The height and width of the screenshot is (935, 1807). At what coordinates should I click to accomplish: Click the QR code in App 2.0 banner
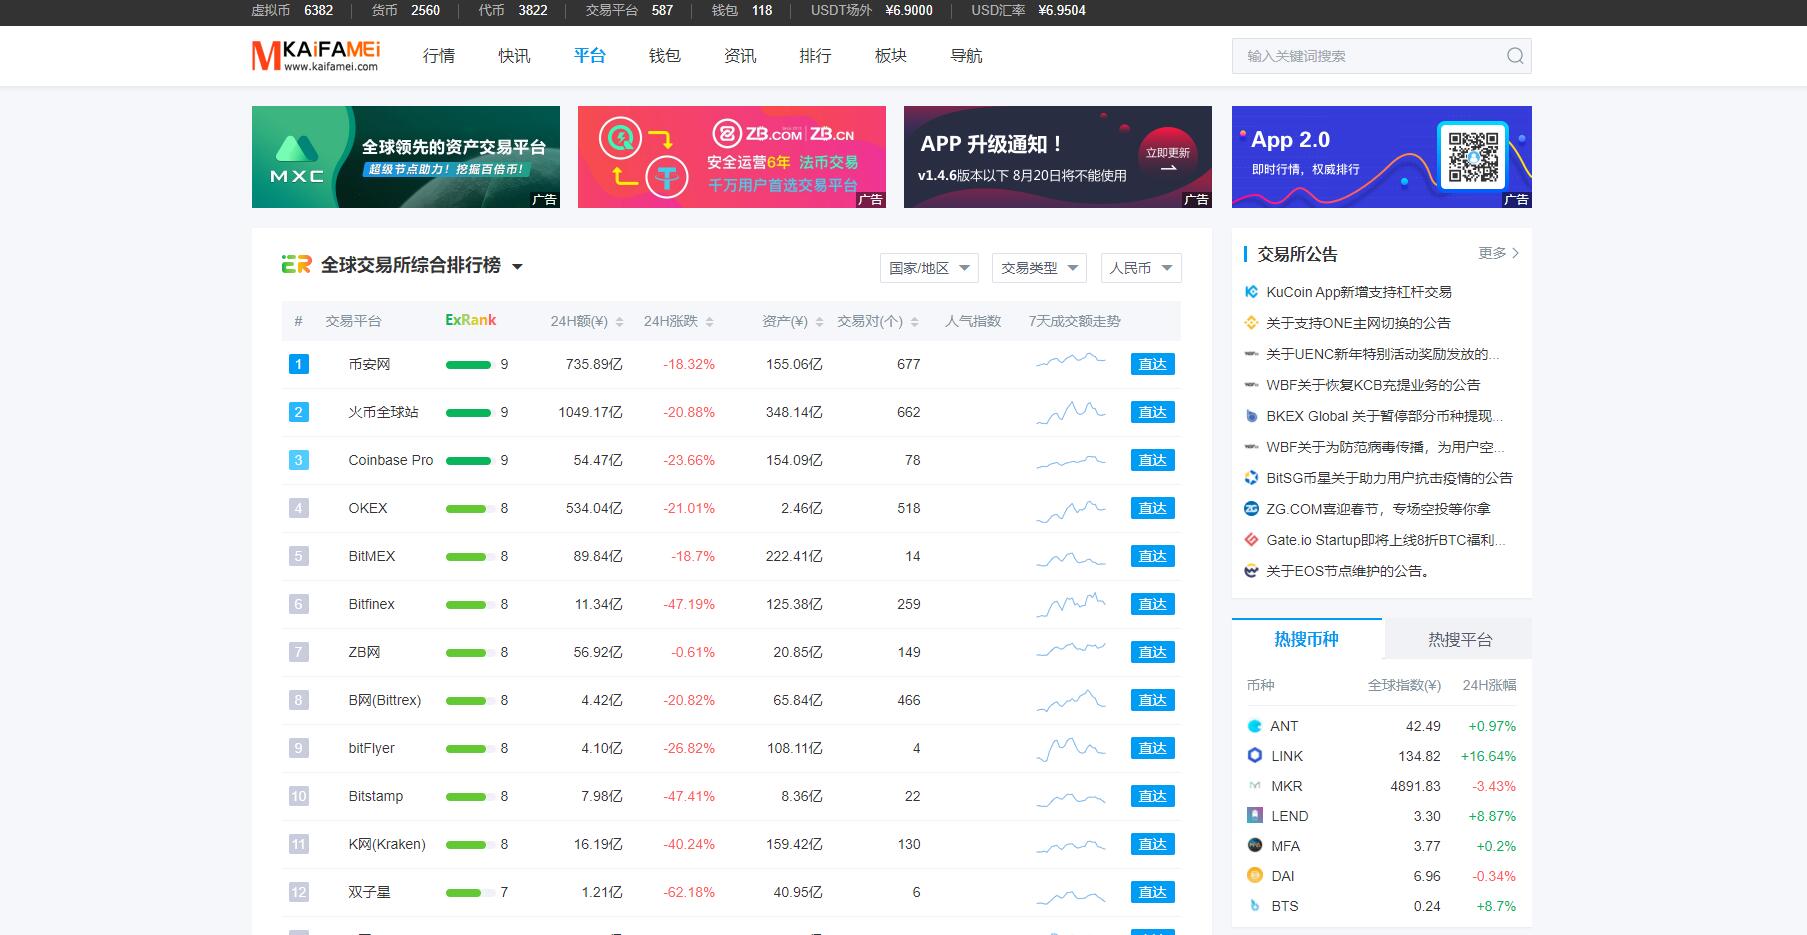(1472, 156)
